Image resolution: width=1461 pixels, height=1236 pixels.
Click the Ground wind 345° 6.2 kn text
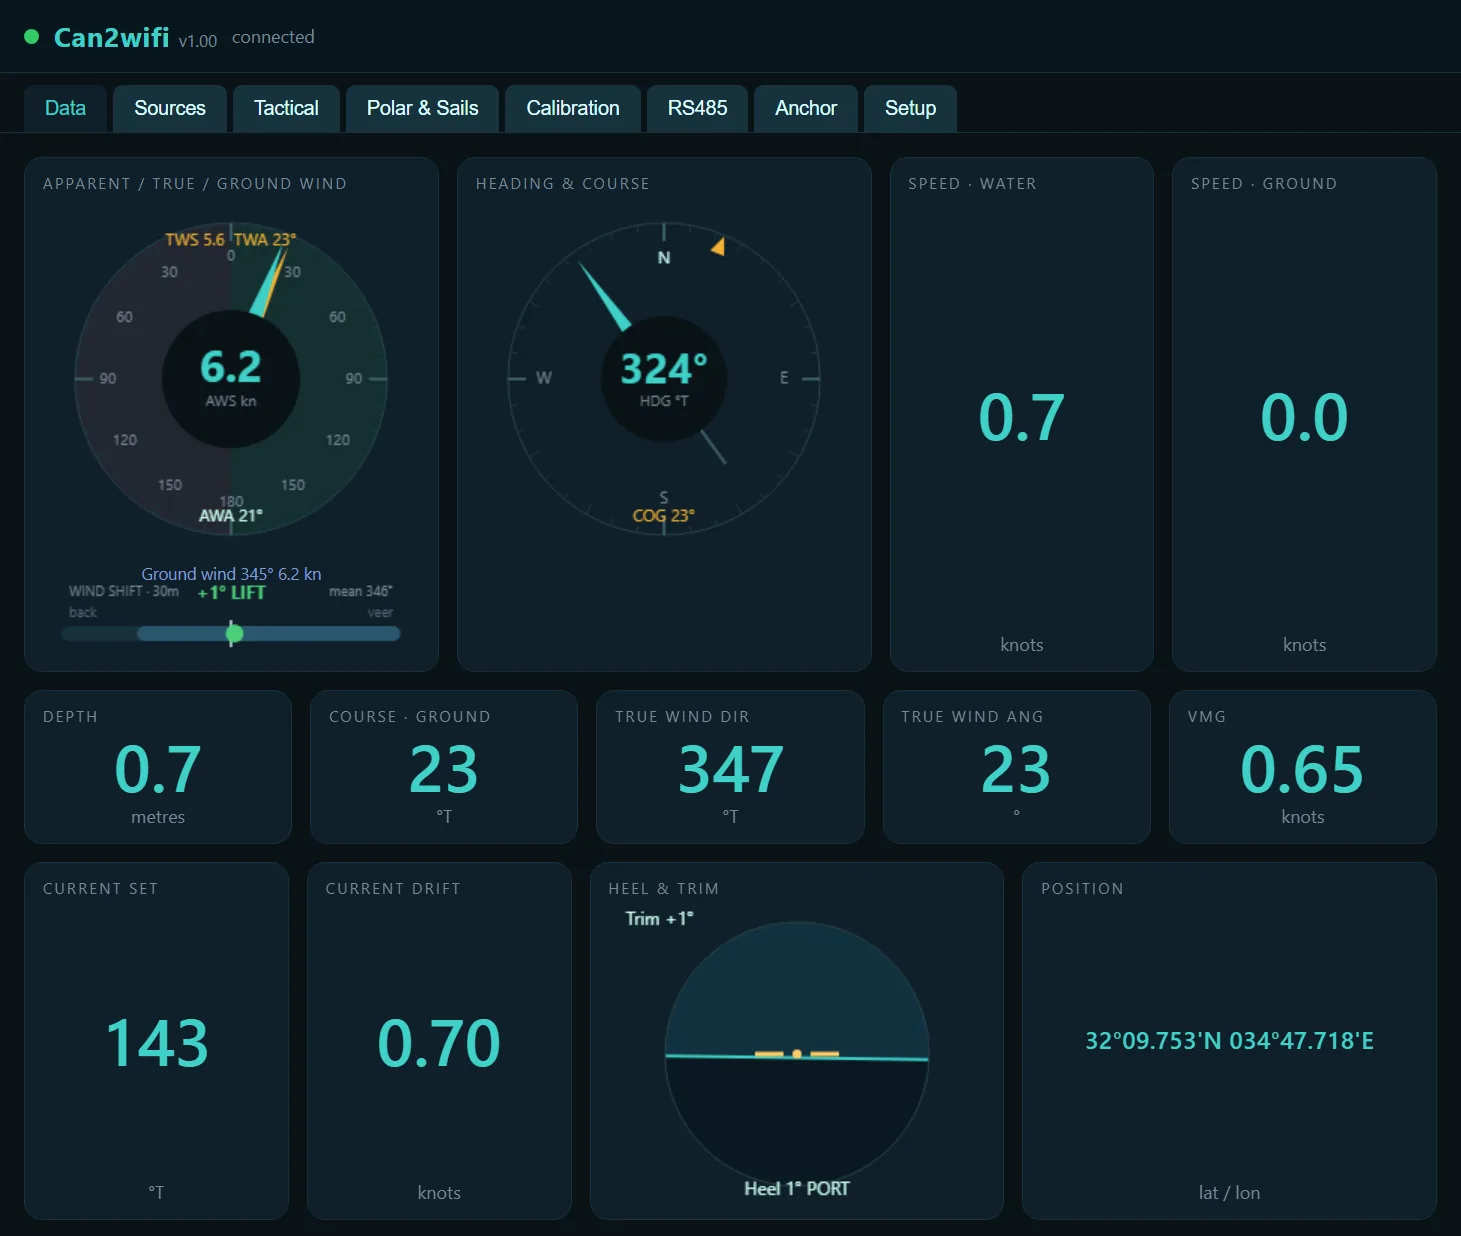[x=231, y=574]
